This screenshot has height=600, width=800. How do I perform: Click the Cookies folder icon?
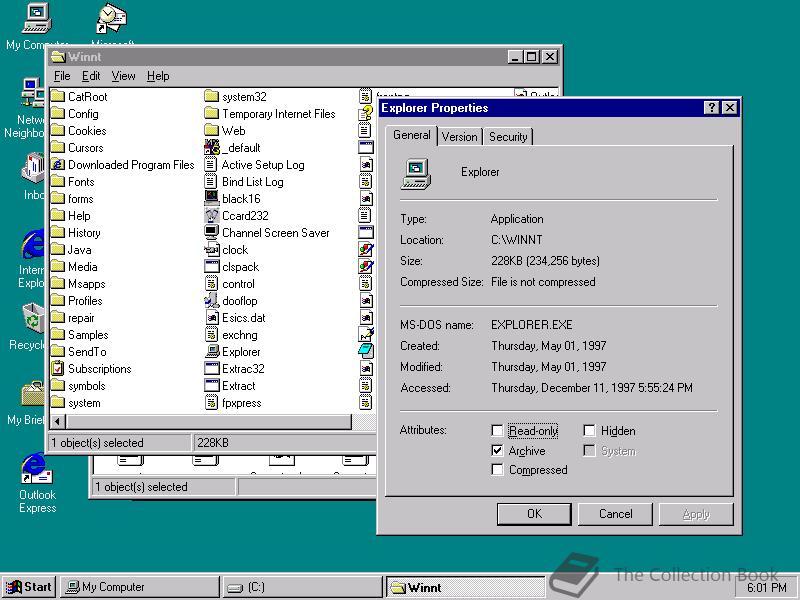(58, 130)
